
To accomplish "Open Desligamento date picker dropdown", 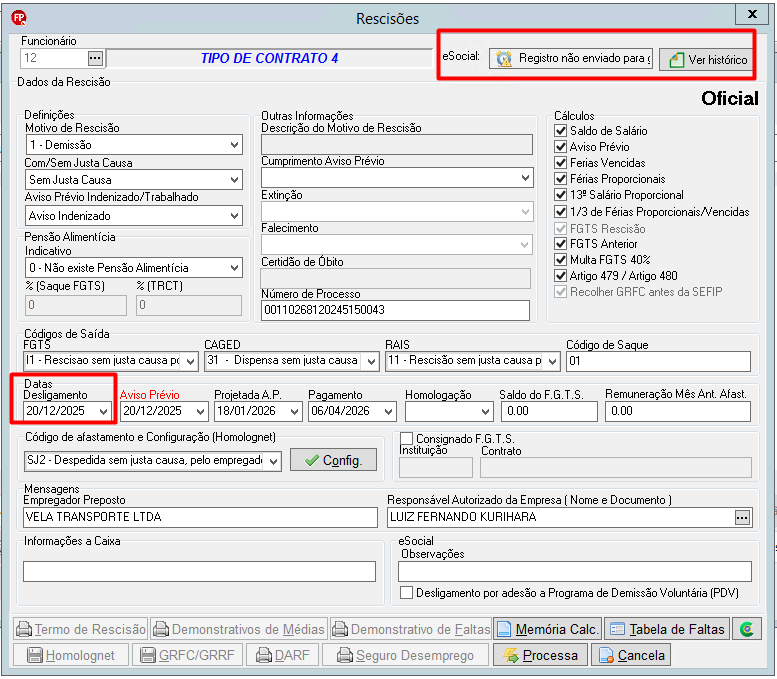I will coord(103,411).
